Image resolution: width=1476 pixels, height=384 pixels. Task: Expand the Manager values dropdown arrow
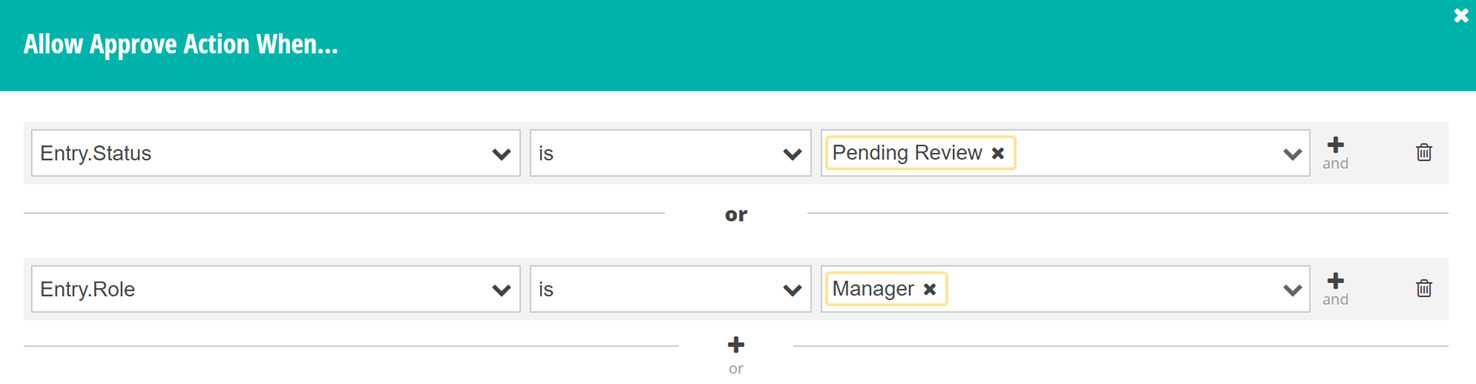click(x=1292, y=290)
